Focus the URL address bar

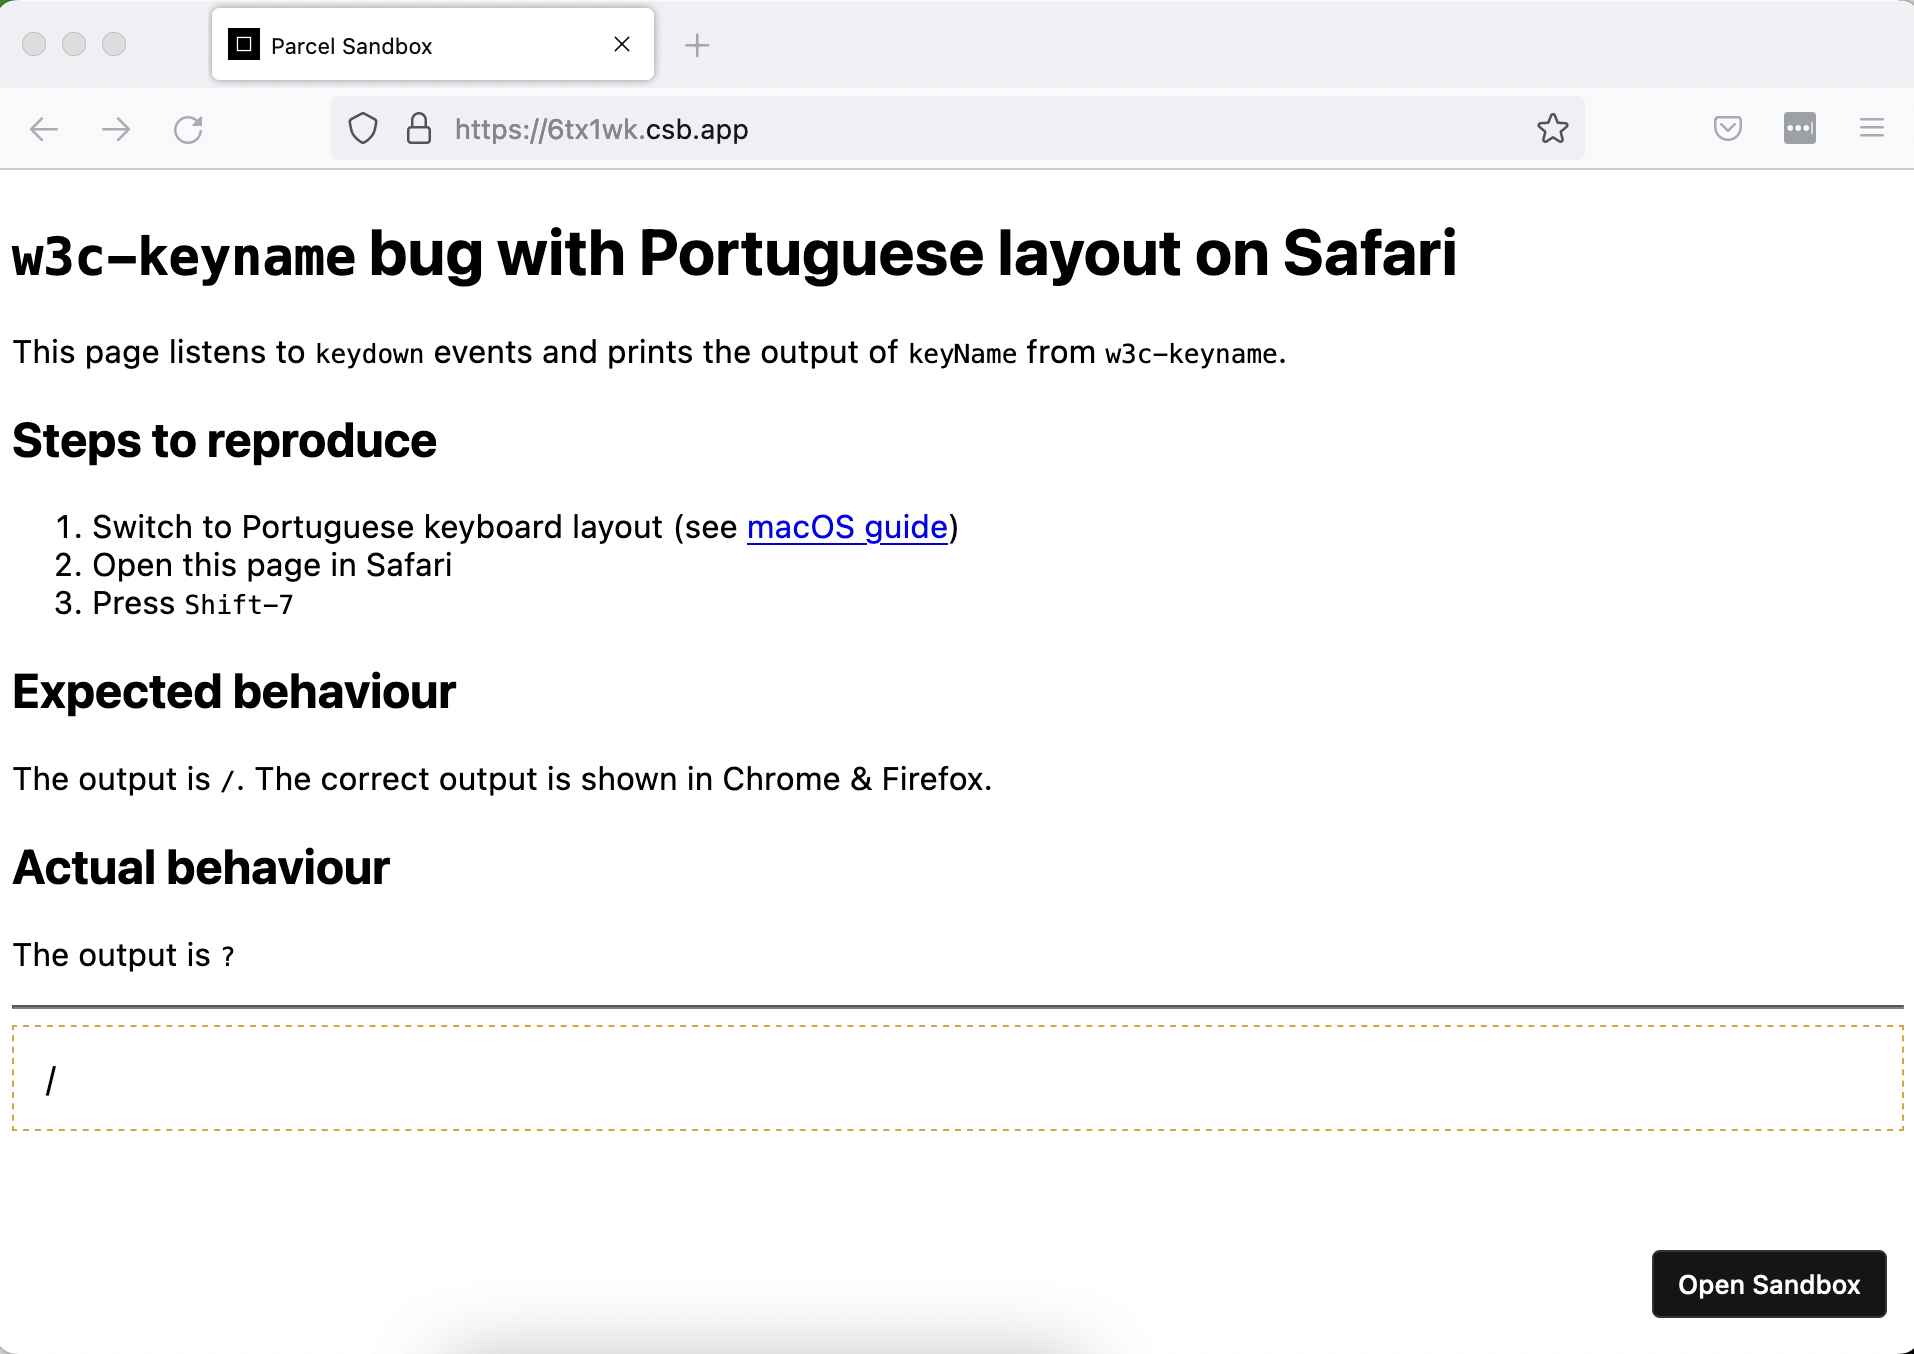[x=958, y=129]
